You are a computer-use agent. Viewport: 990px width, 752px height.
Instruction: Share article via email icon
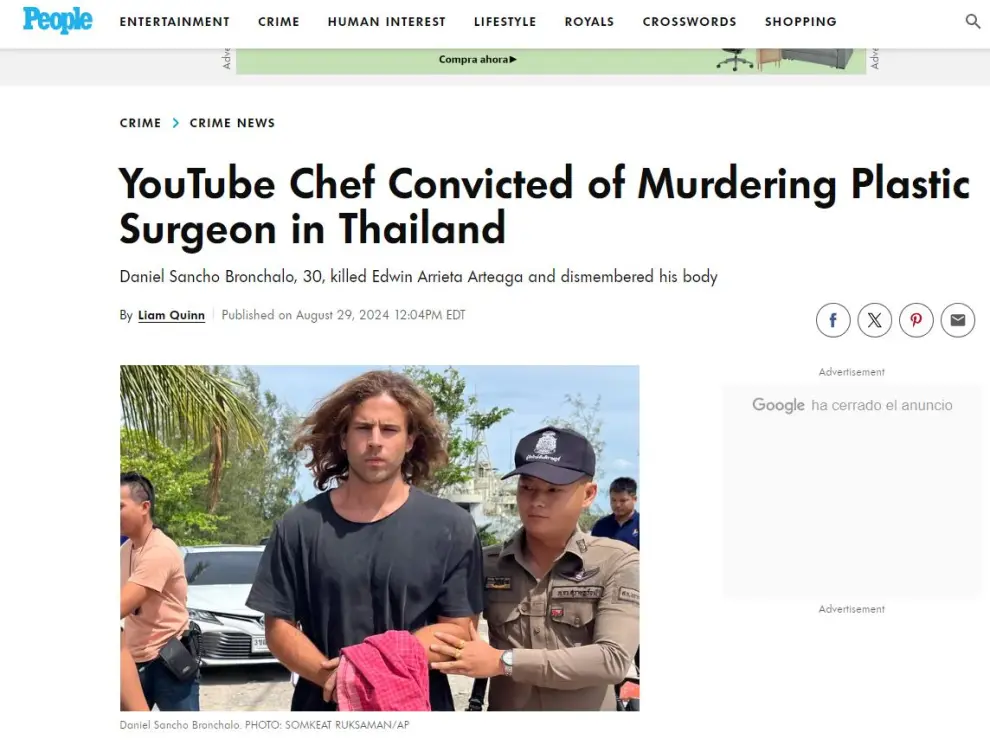tap(958, 320)
